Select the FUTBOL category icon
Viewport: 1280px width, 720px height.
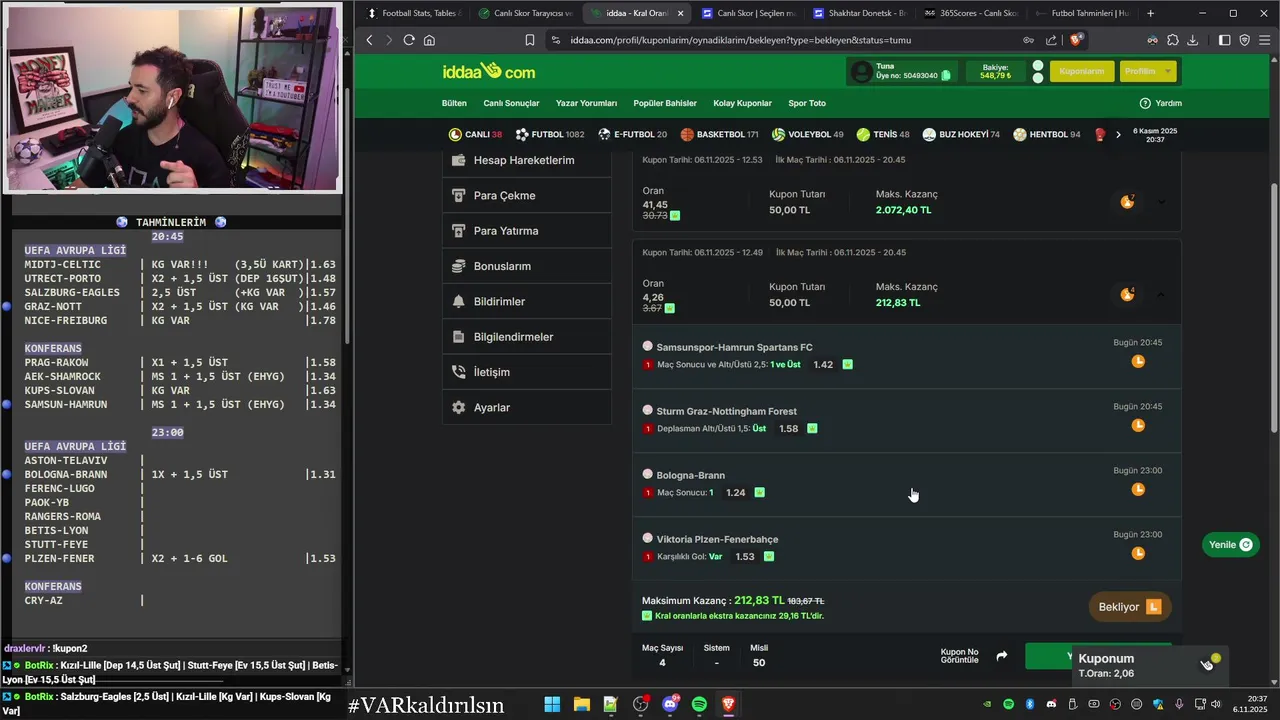[x=522, y=134]
